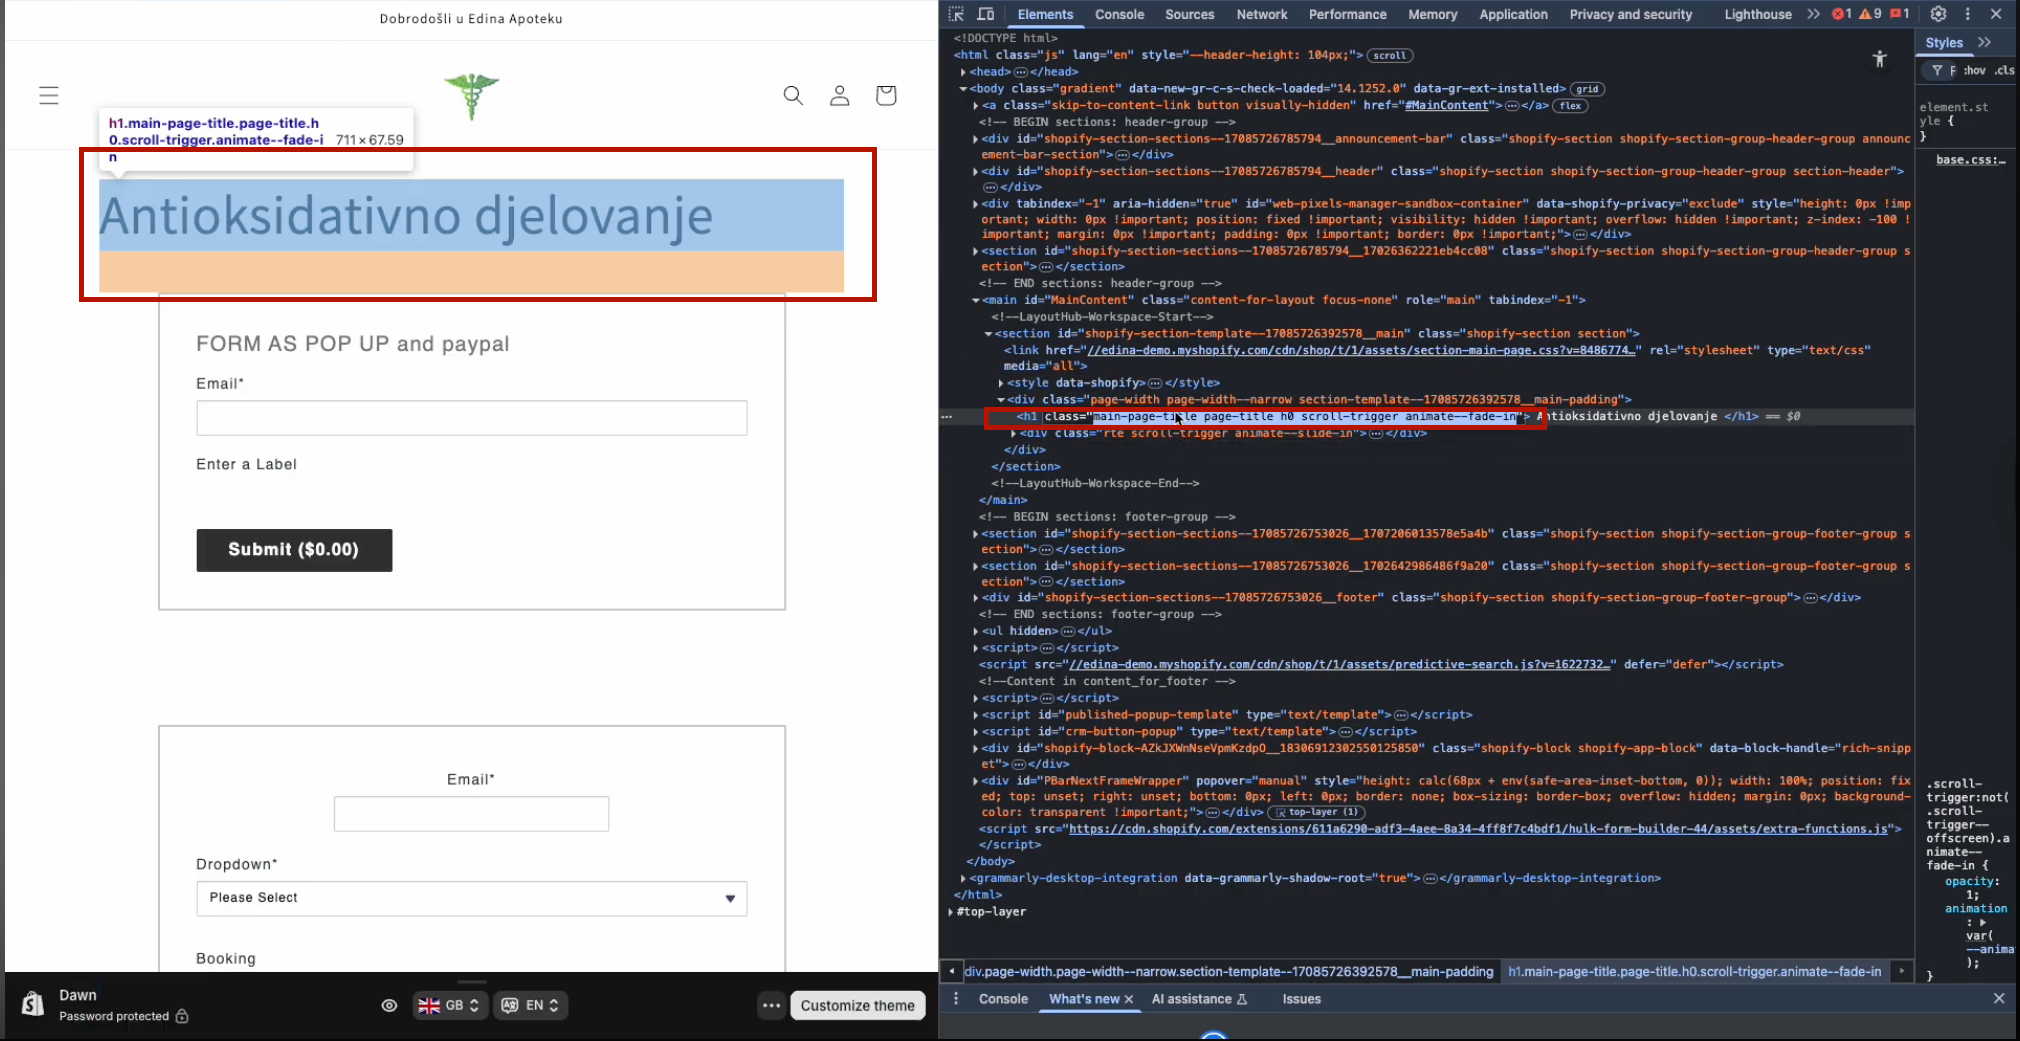Open the red error count badge
The width and height of the screenshot is (2020, 1041).
(1842, 14)
